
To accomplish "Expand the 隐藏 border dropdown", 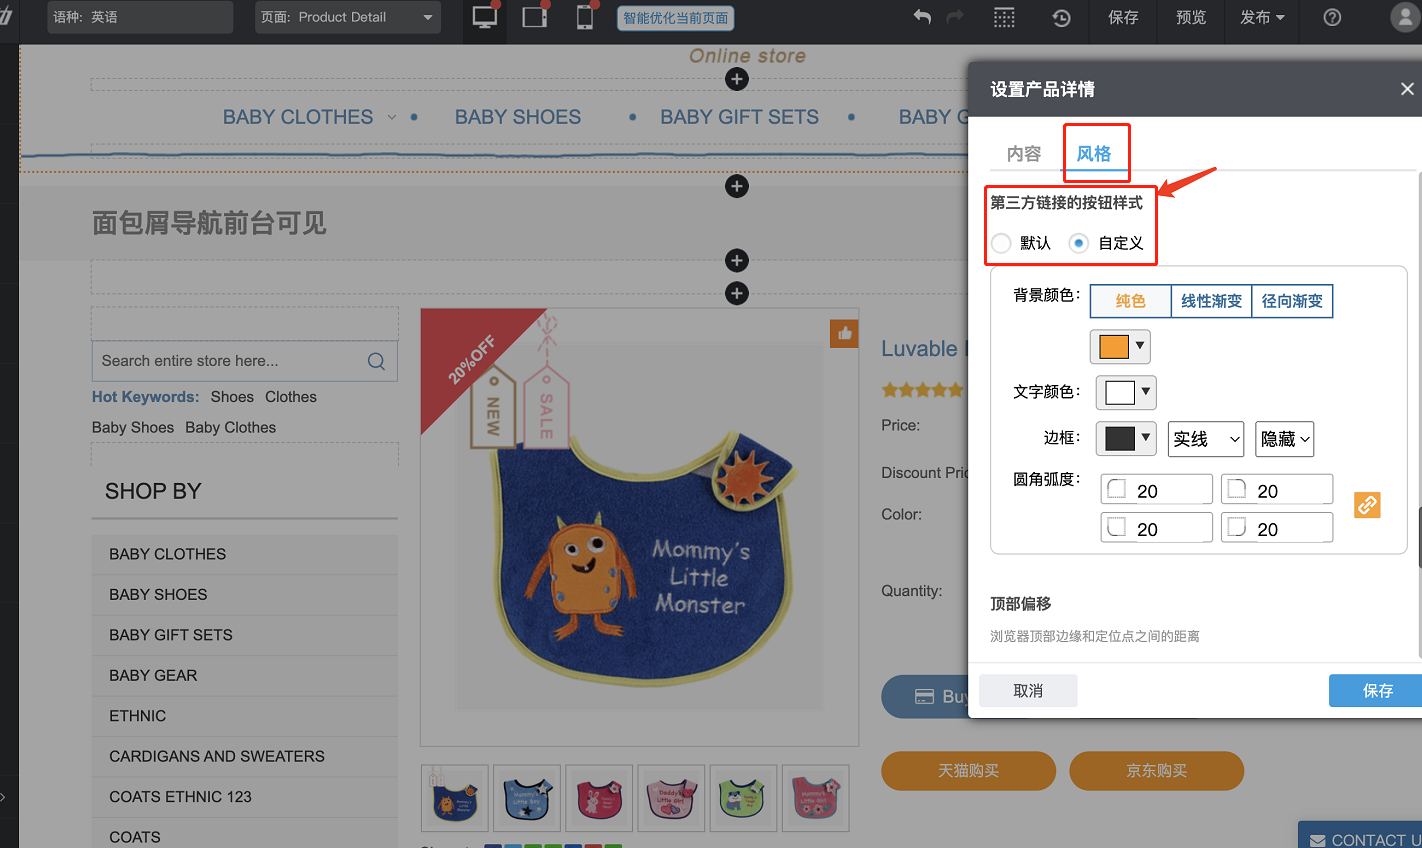I will [x=1284, y=439].
